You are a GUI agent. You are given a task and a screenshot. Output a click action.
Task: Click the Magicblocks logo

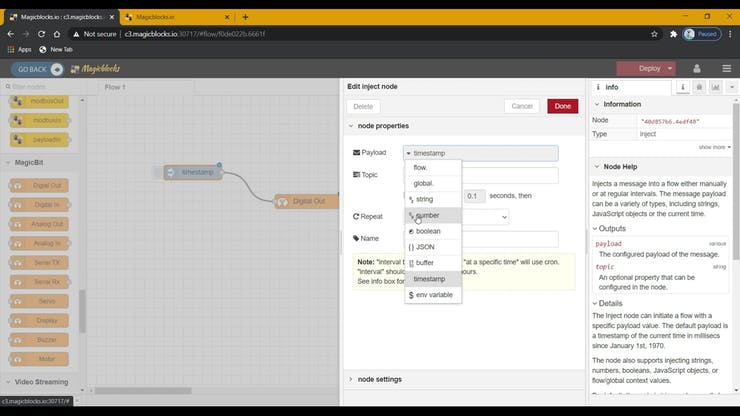coord(95,69)
